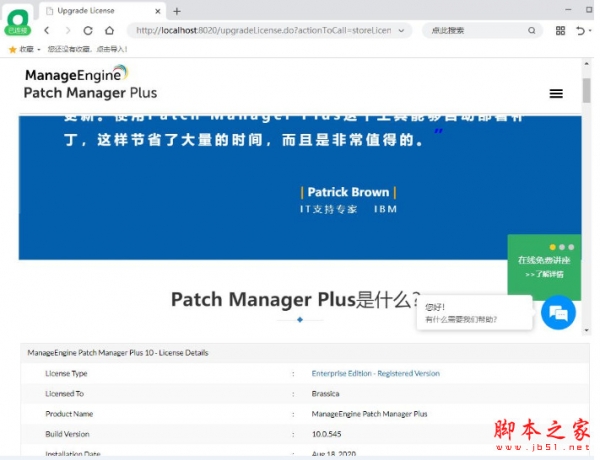Click ManageEngine Patch Manager Plus product value
Image resolution: width=600 pixels, height=460 pixels.
[x=369, y=414]
